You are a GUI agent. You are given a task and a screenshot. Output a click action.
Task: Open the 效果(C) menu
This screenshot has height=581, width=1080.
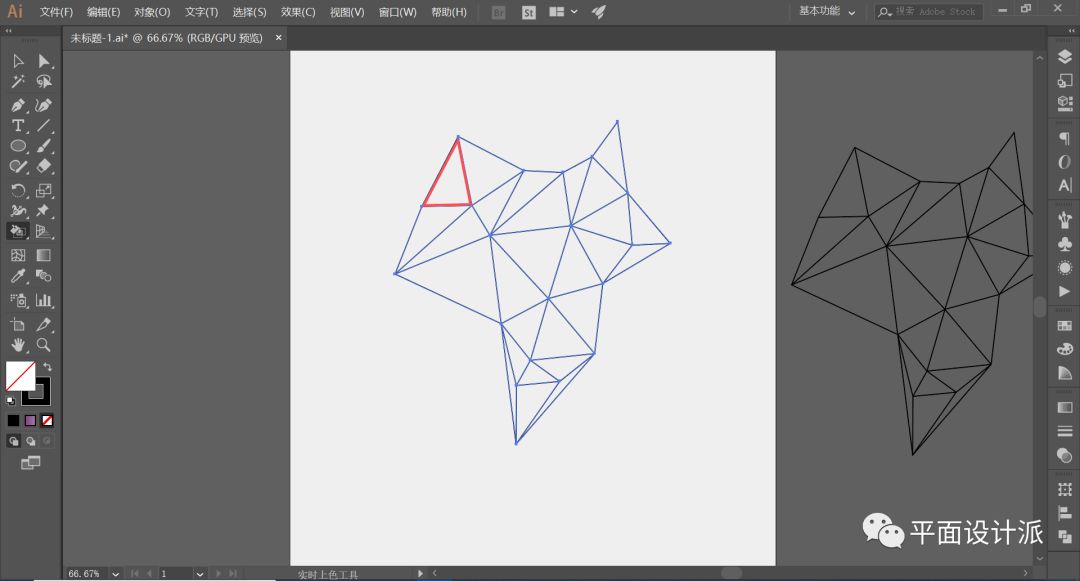tap(298, 12)
